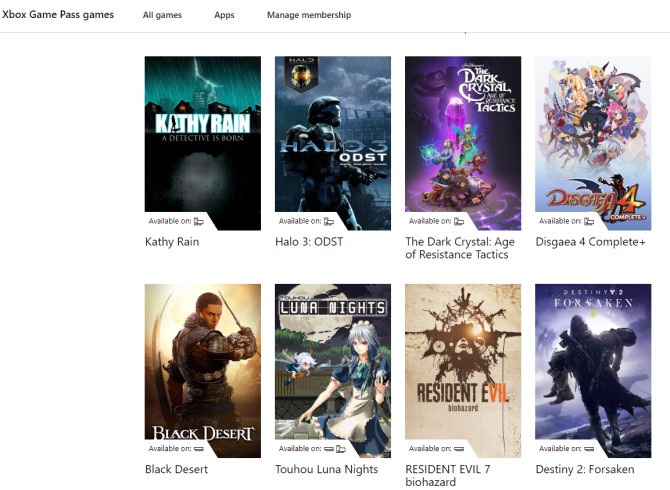Open the Apps tab
The image size is (670, 490).
[x=224, y=15]
